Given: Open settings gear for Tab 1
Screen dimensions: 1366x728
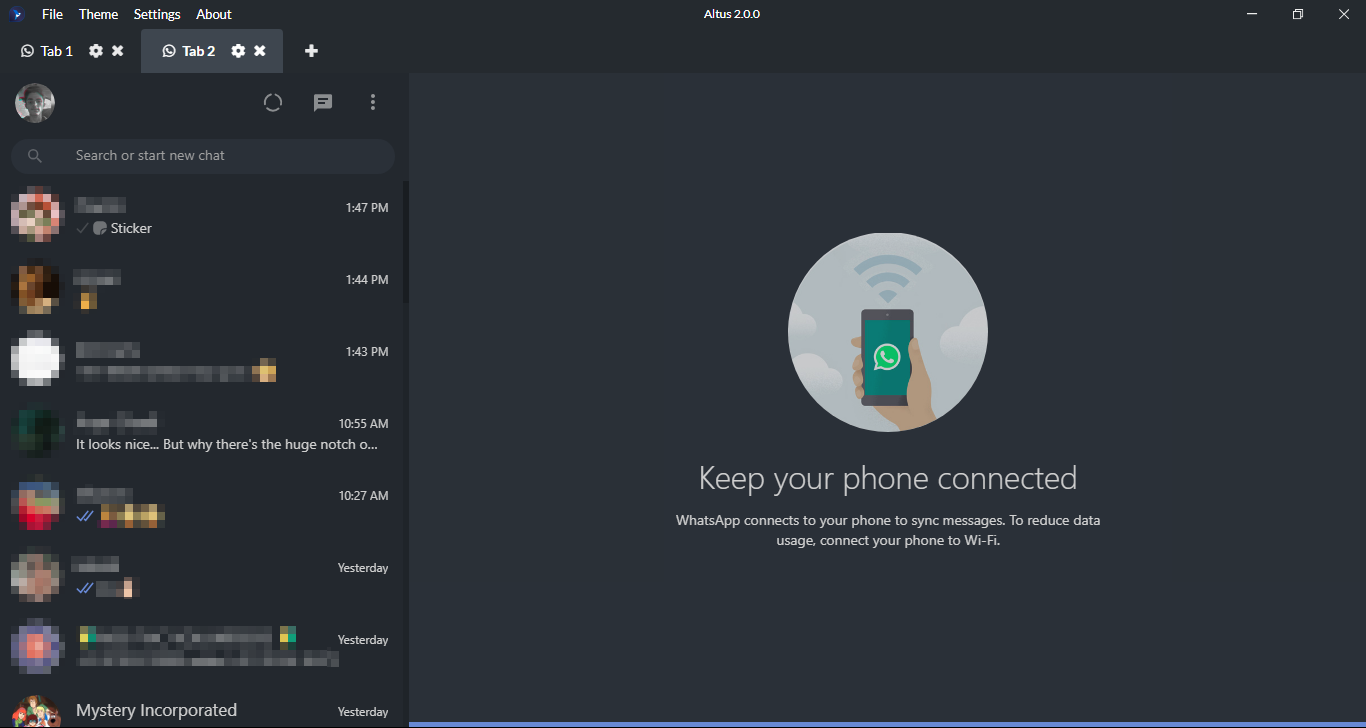Looking at the screenshot, I should pyautogui.click(x=96, y=51).
